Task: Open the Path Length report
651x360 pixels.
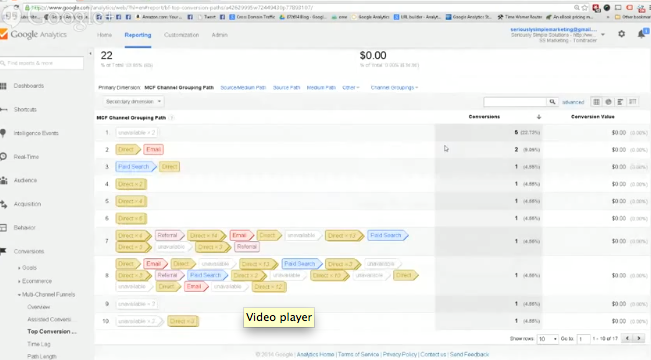Action: (42, 356)
